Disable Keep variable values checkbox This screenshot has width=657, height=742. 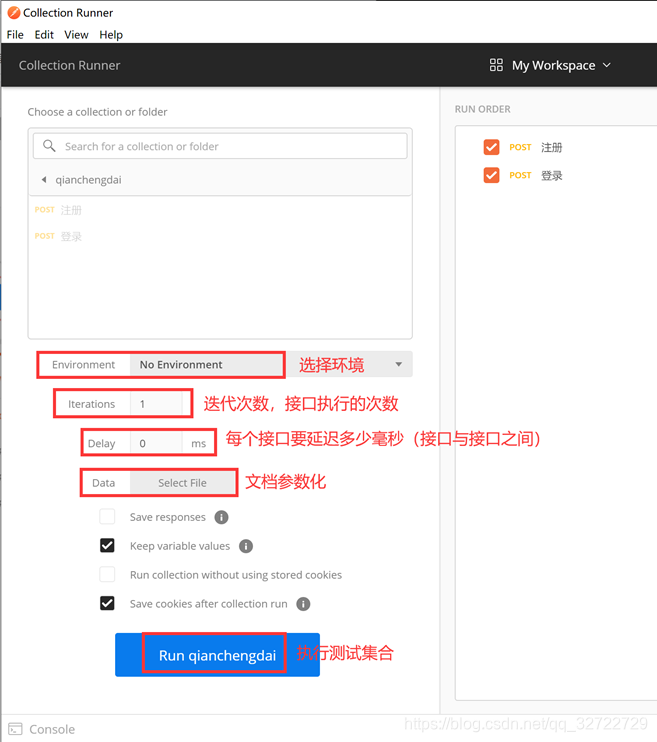click(x=107, y=546)
